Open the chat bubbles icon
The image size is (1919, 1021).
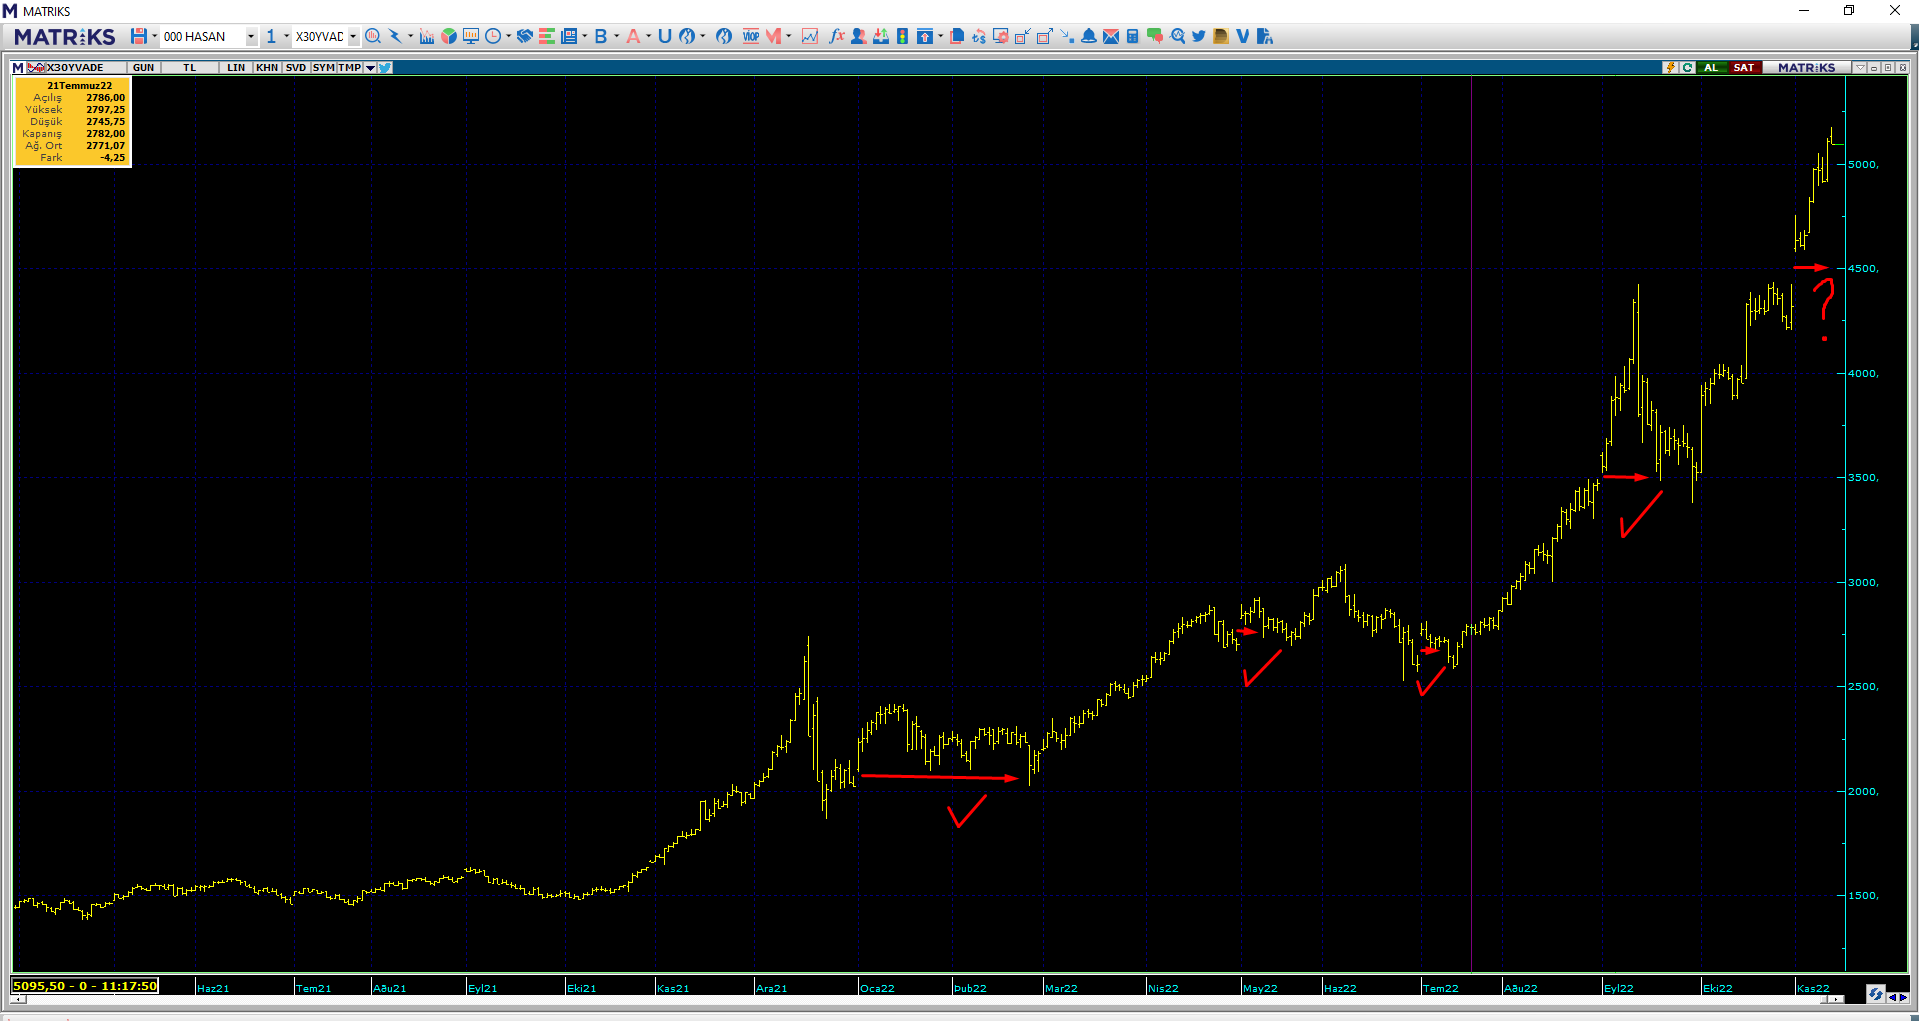(x=1155, y=36)
